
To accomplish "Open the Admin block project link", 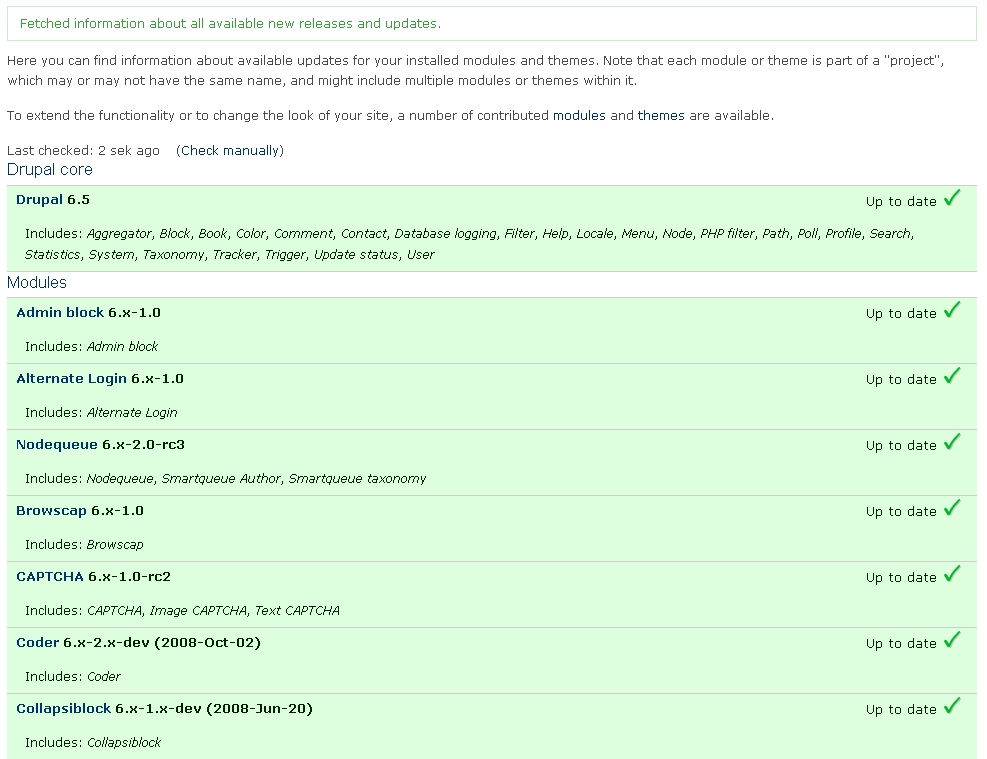I will 60,313.
